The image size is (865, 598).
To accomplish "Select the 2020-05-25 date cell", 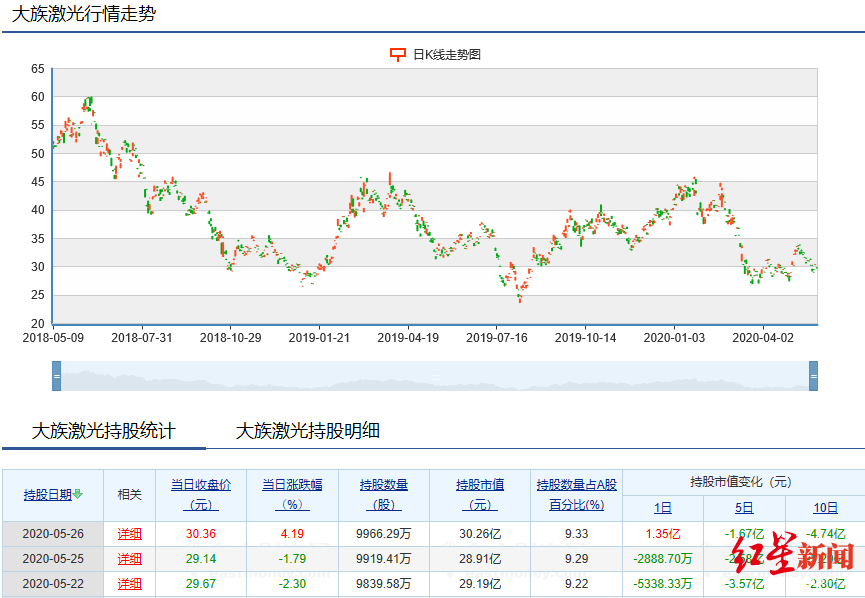I will coord(53,559).
